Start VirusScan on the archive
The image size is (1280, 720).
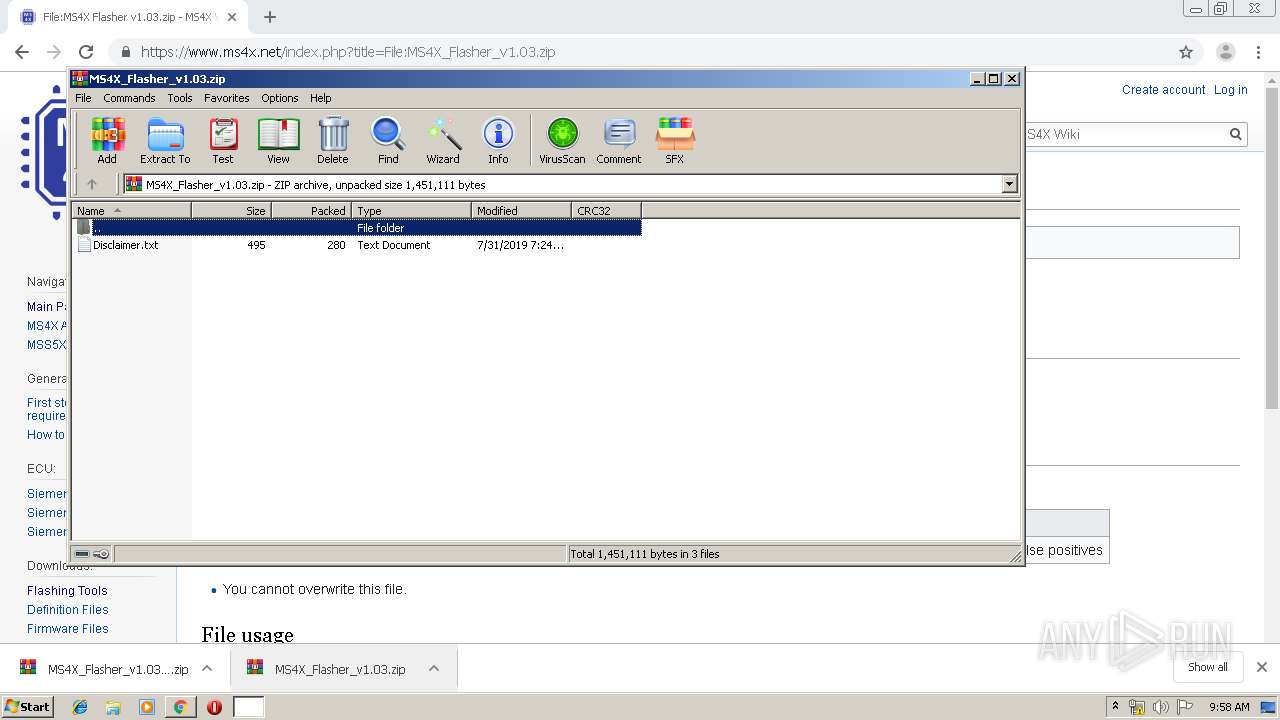click(x=562, y=140)
